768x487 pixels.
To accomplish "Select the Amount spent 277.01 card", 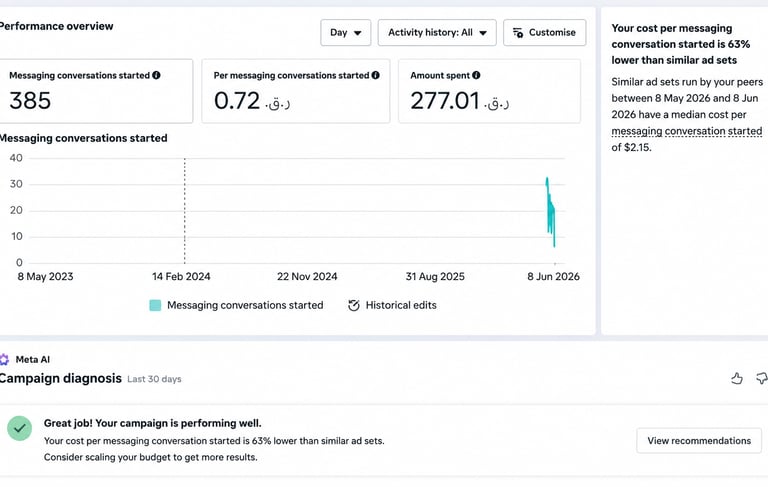I will pos(489,91).
